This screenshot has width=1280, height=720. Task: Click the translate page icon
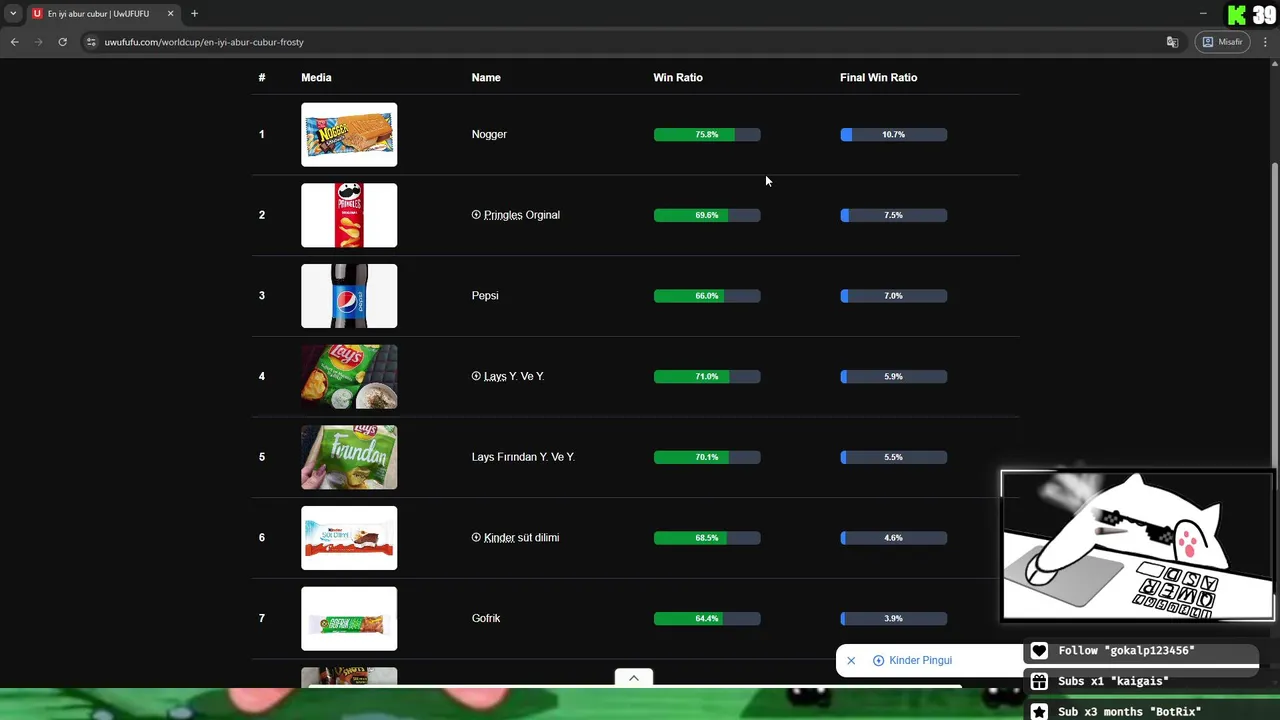coord(1172,42)
